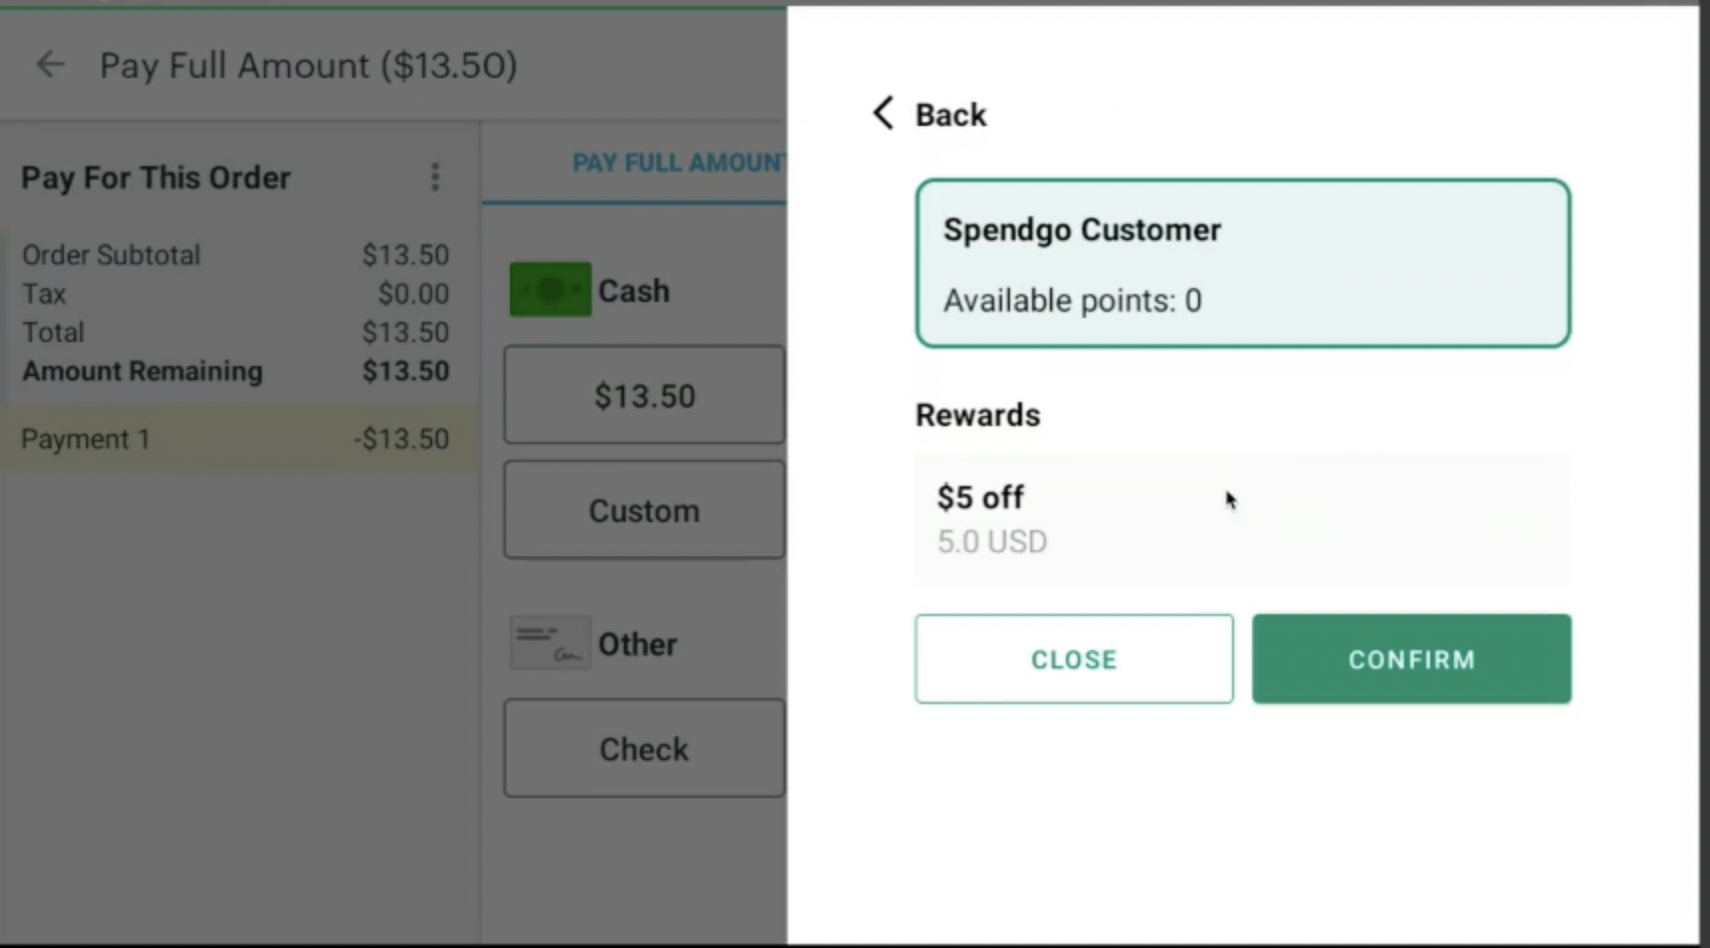The image size is (1710, 948).
Task: Select the Check payment button
Action: pyautogui.click(x=644, y=749)
